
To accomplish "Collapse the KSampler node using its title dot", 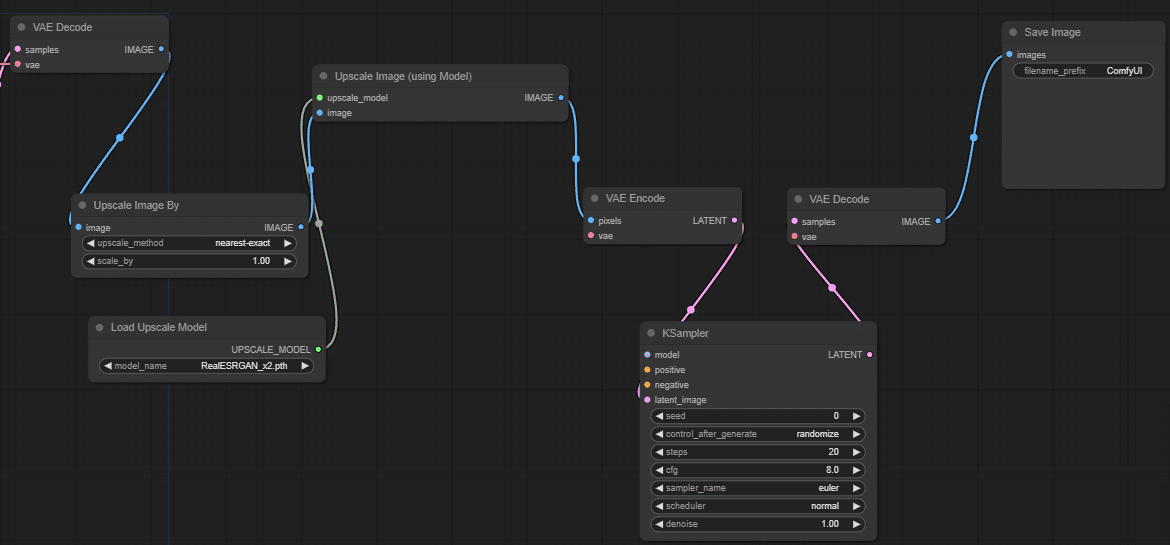I will click(651, 333).
